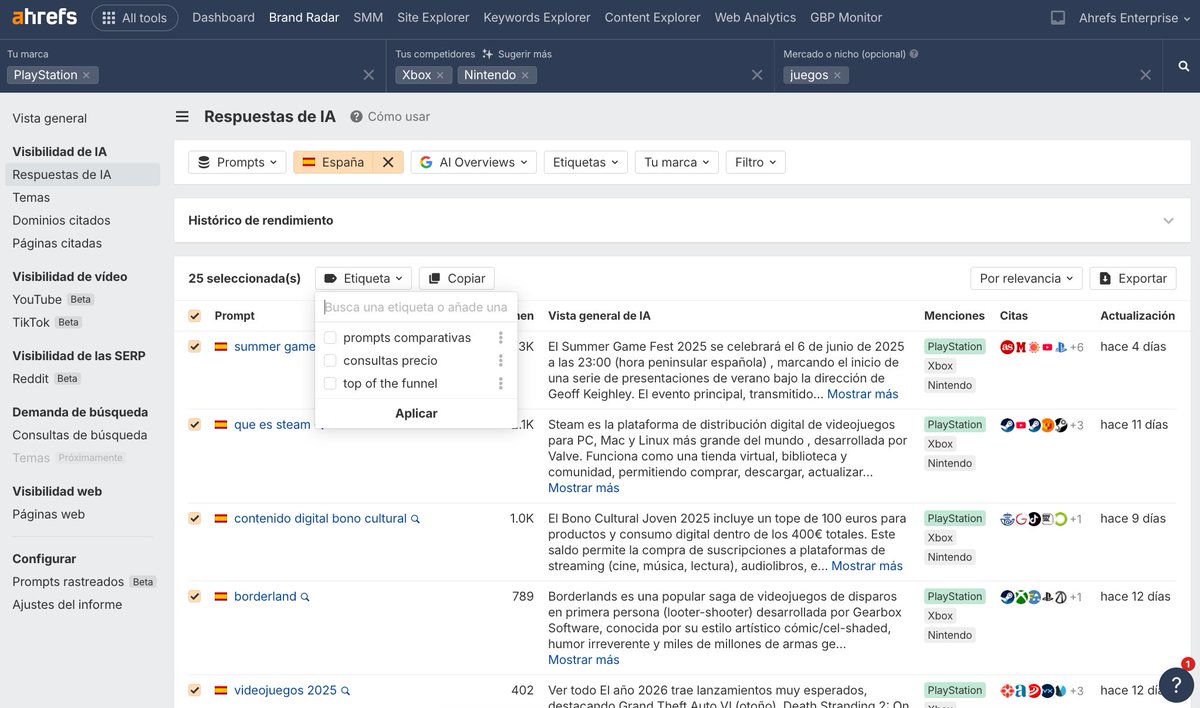Click the +6 citations for summer game row

1077,347
